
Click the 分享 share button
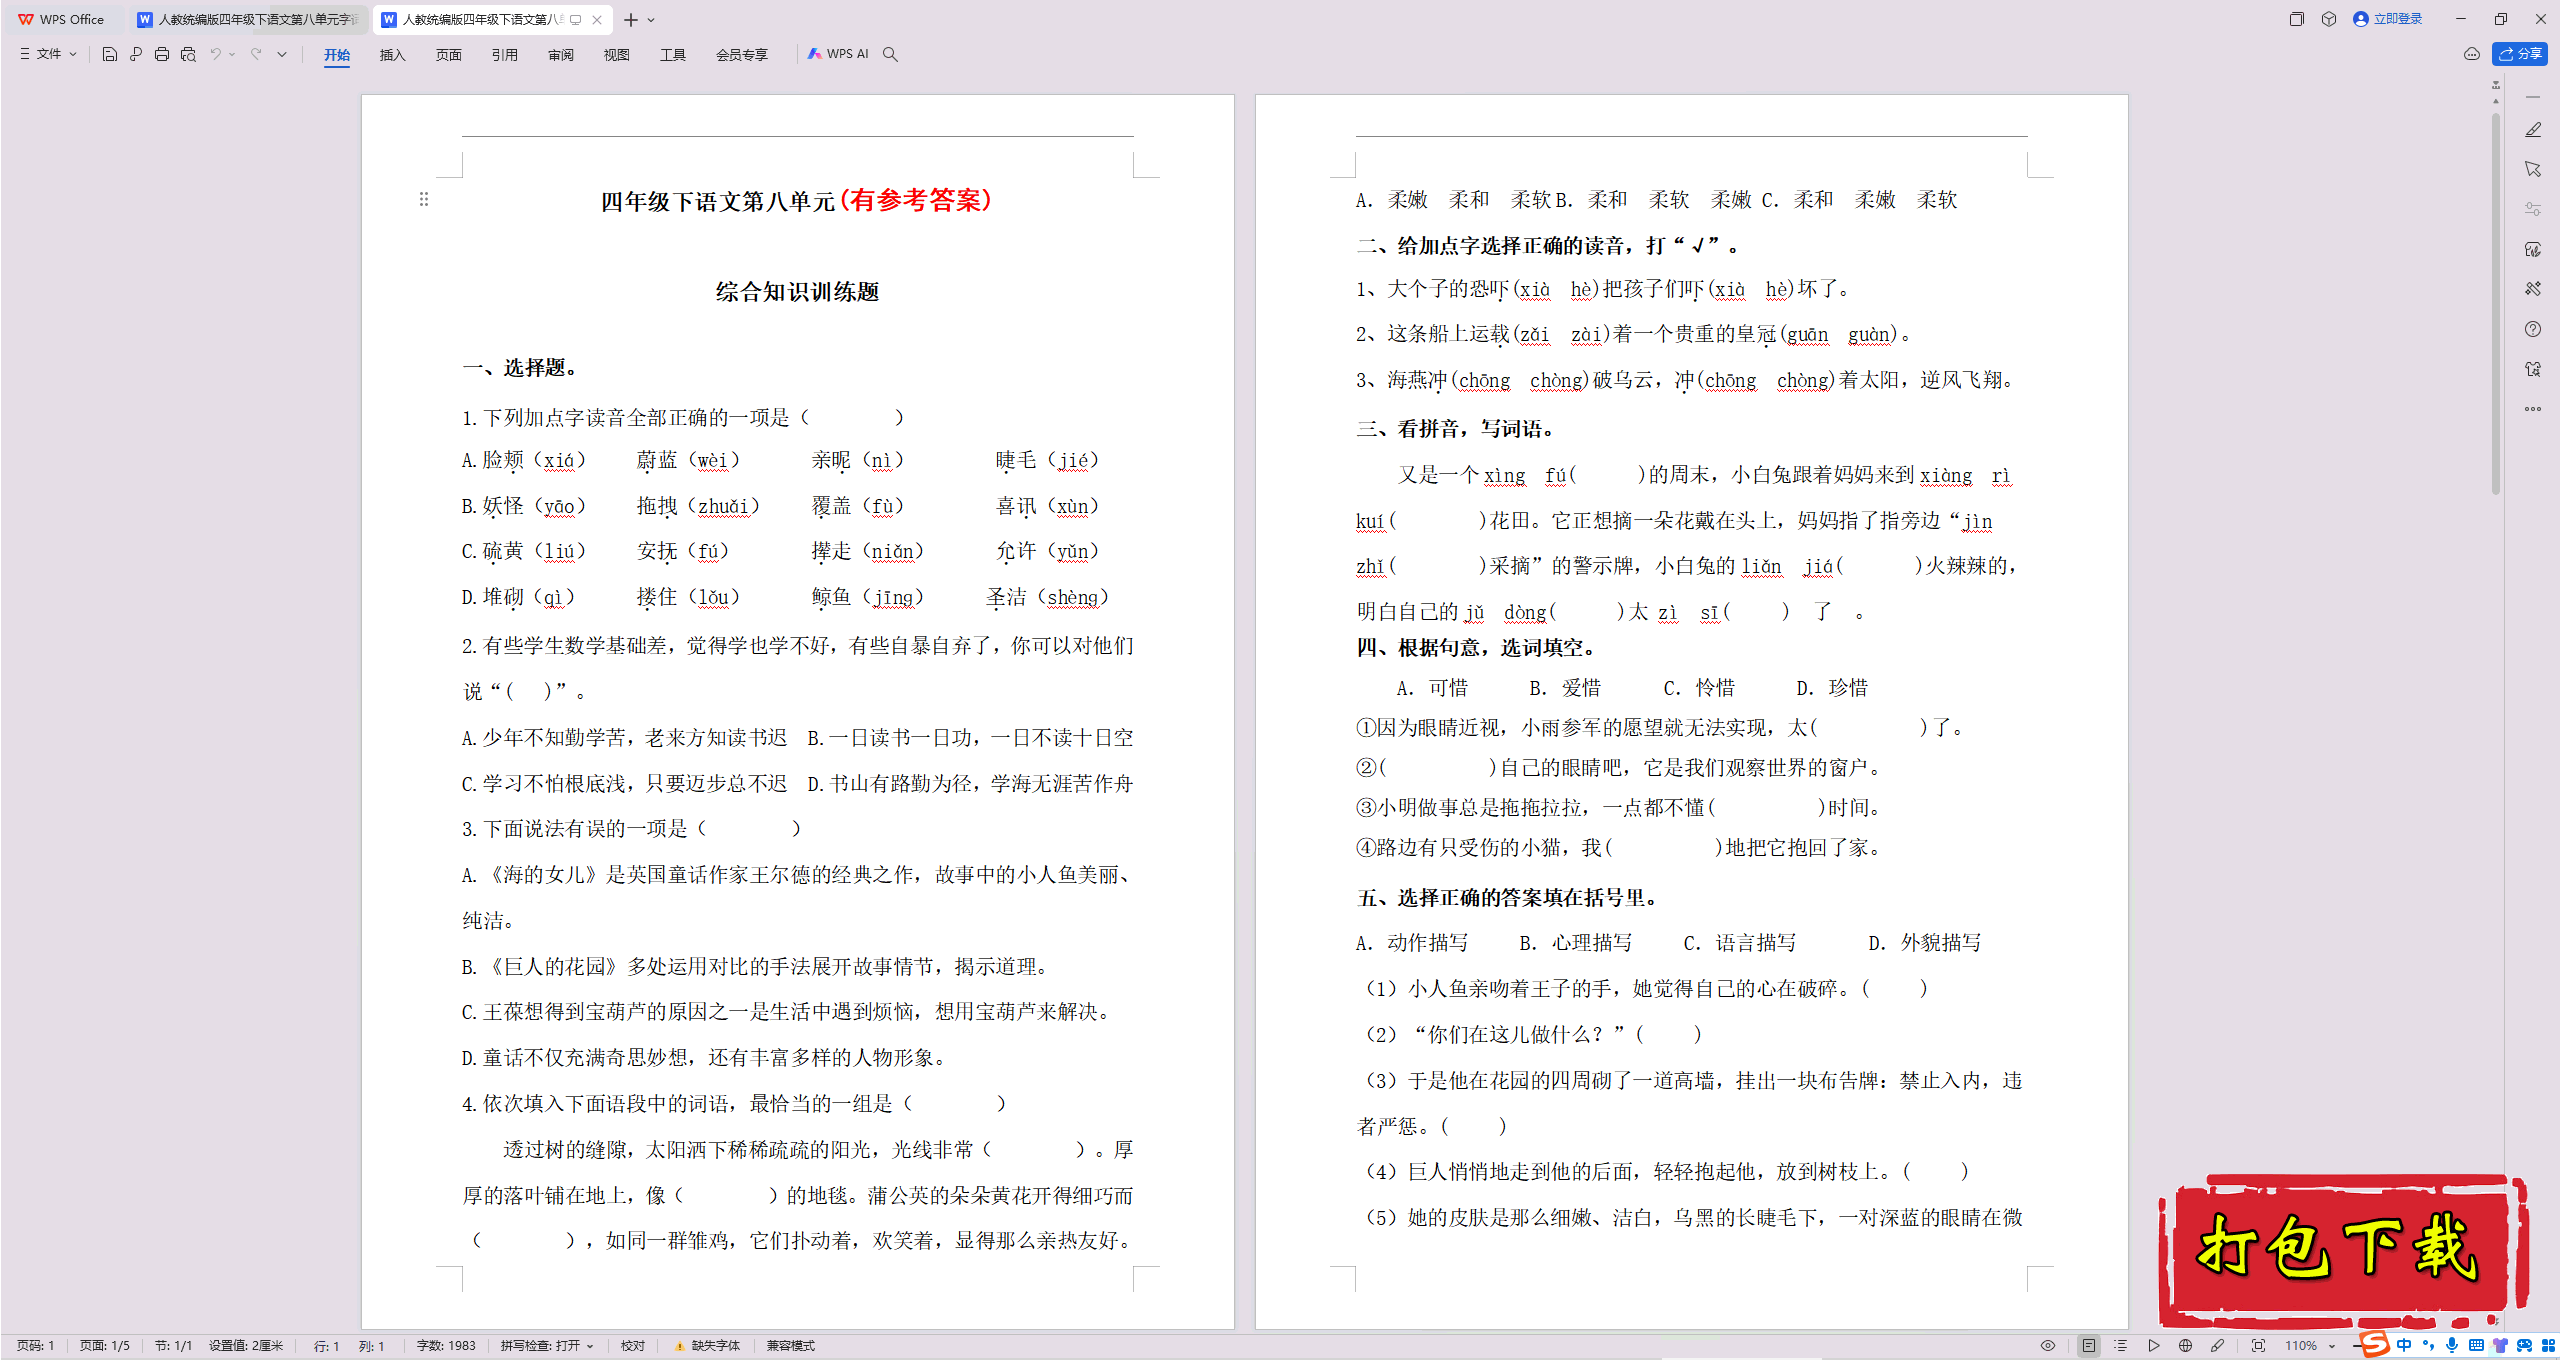tap(2519, 54)
